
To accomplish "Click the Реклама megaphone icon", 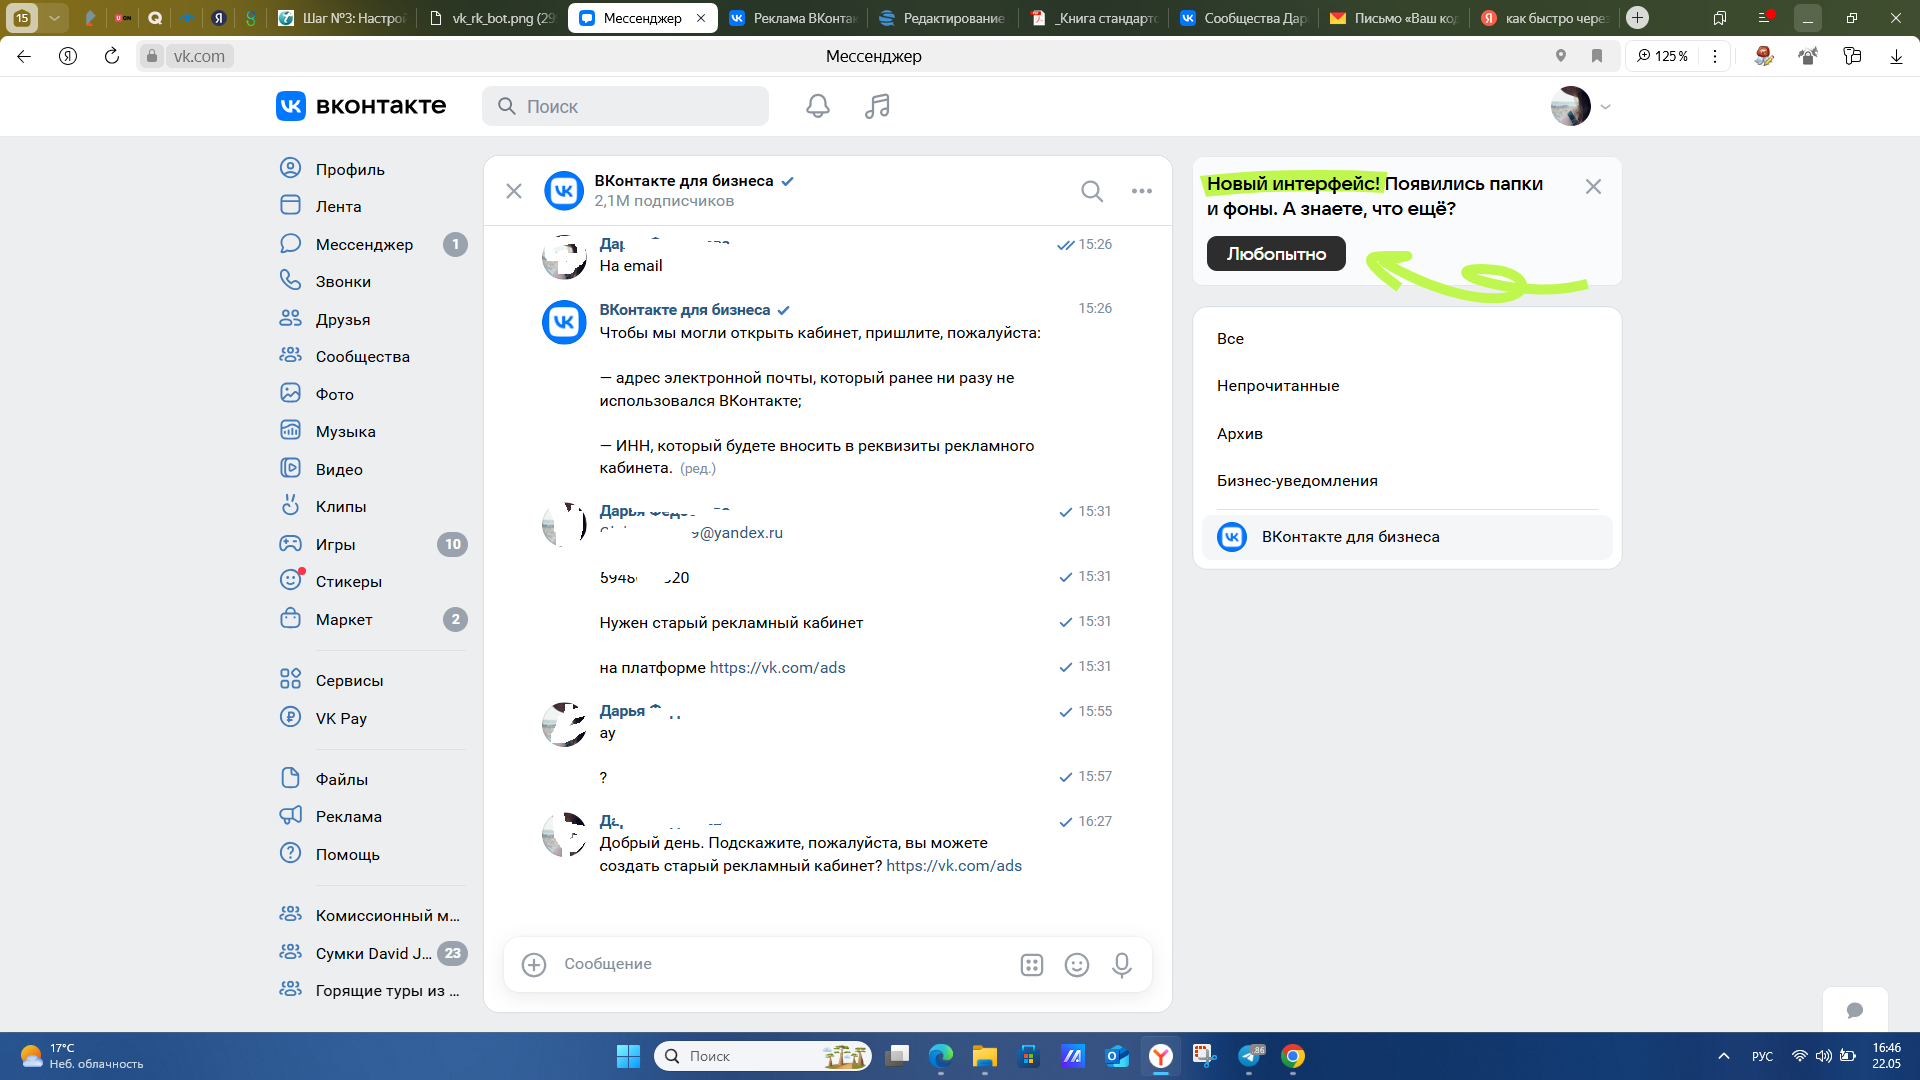I will 291,815.
